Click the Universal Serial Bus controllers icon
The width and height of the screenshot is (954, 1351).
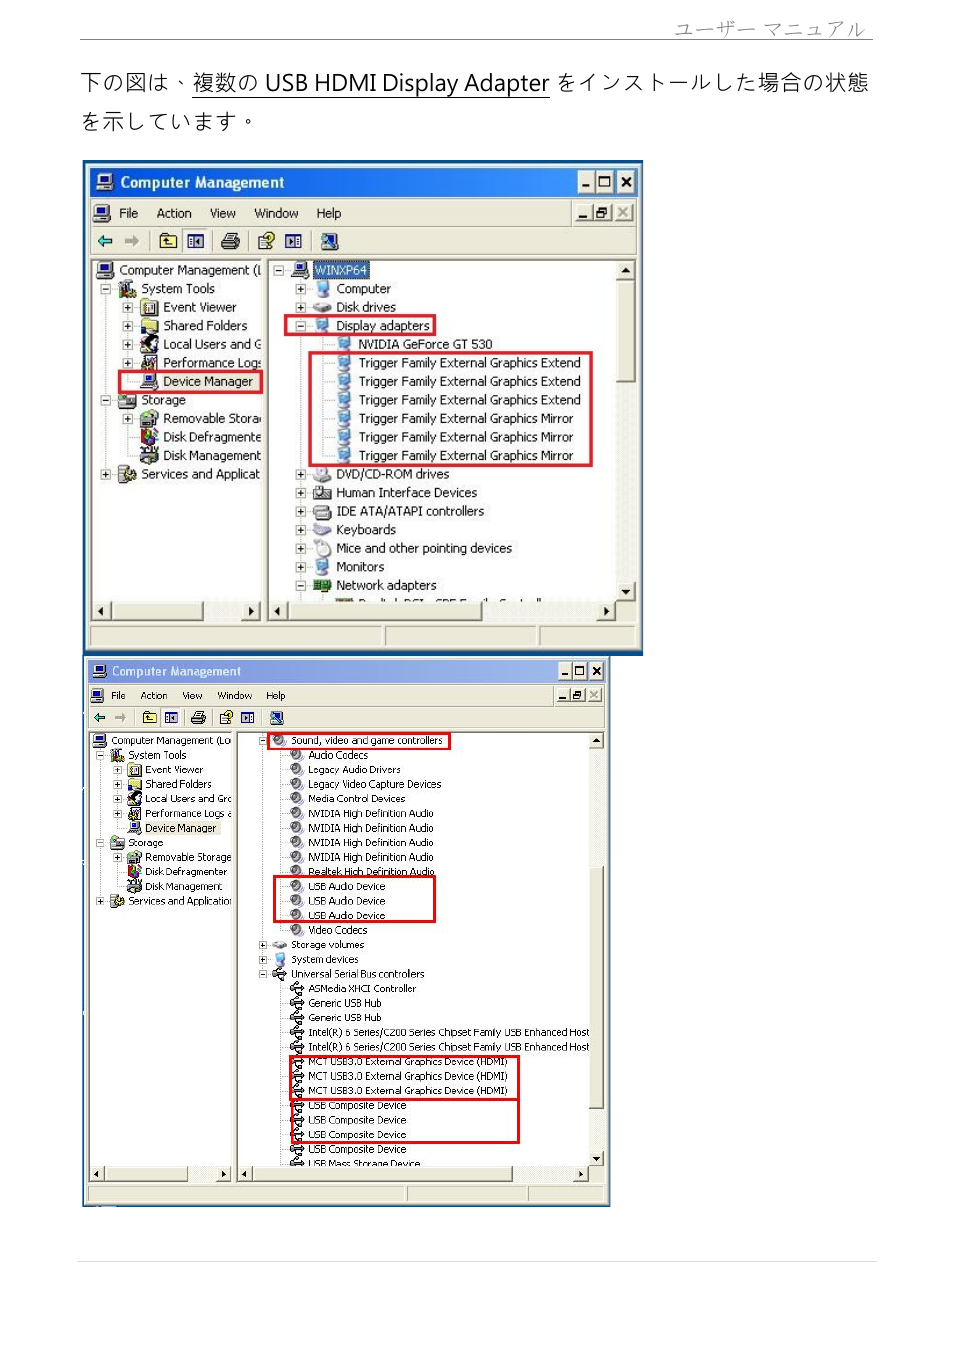click(x=279, y=974)
